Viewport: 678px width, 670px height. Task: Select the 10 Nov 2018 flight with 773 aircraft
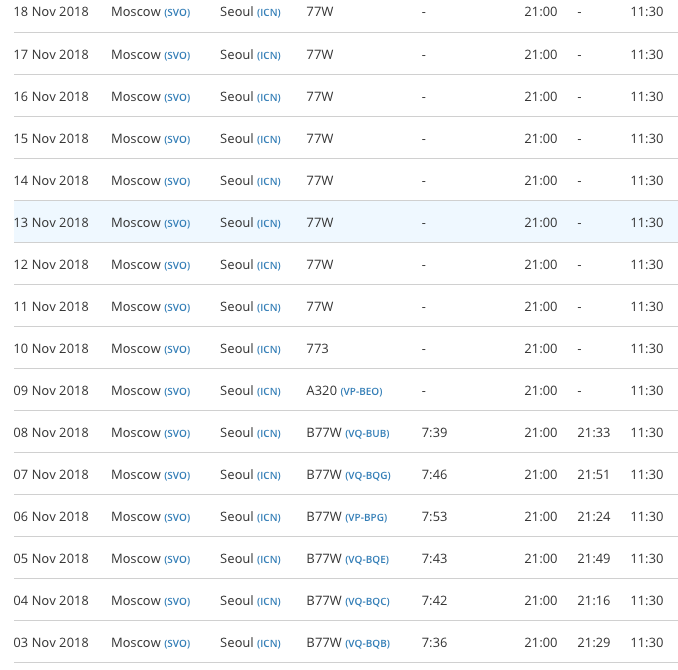pyautogui.click(x=346, y=348)
